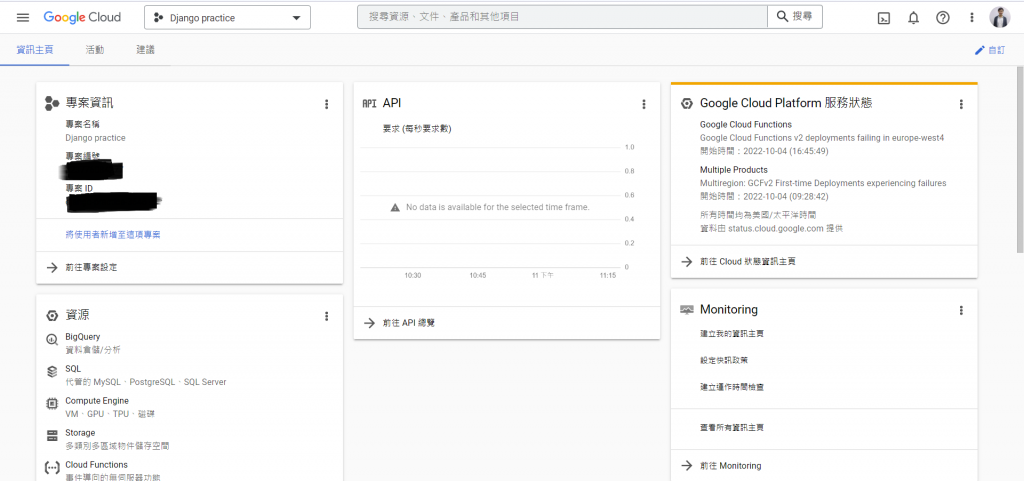Click the 要求 (每秒要求數) chart title

[x=417, y=129]
